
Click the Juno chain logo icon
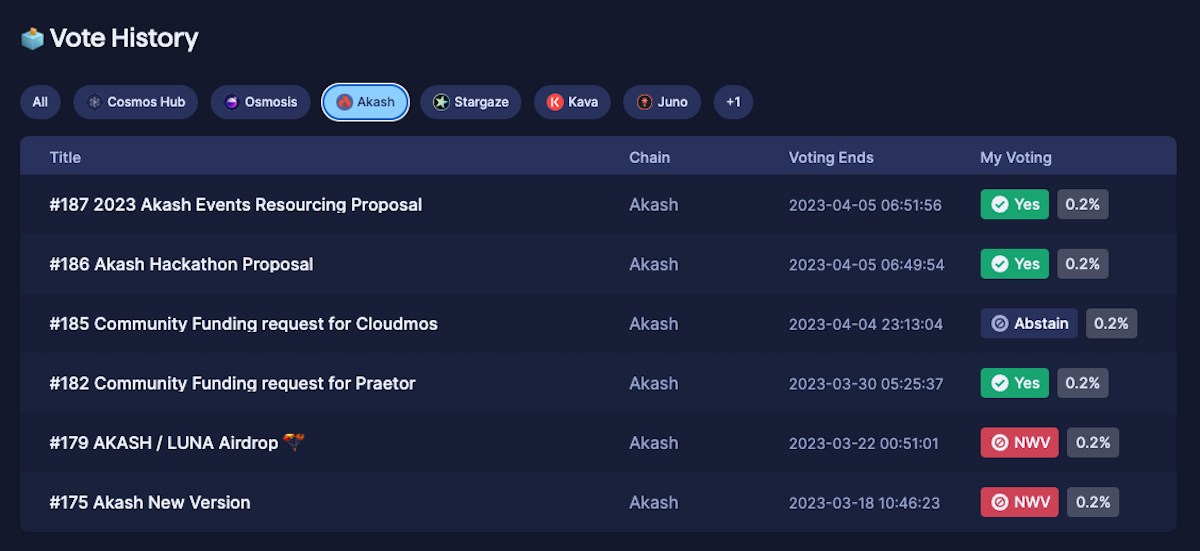[645, 102]
